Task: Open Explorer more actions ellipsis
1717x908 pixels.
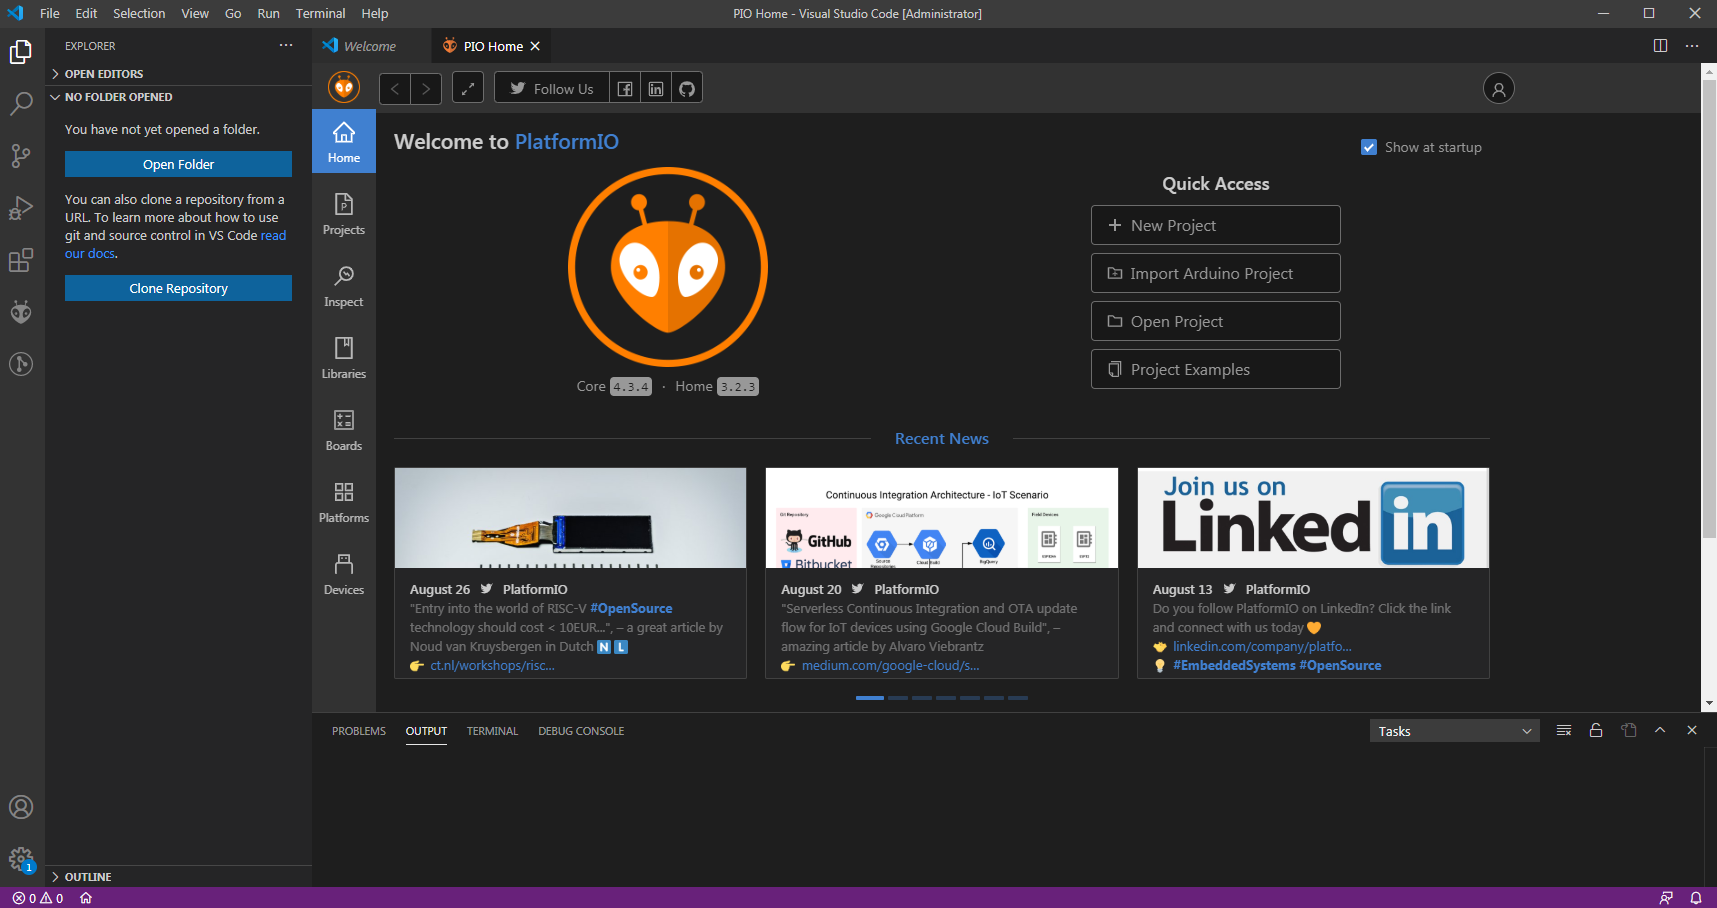Action: tap(286, 46)
